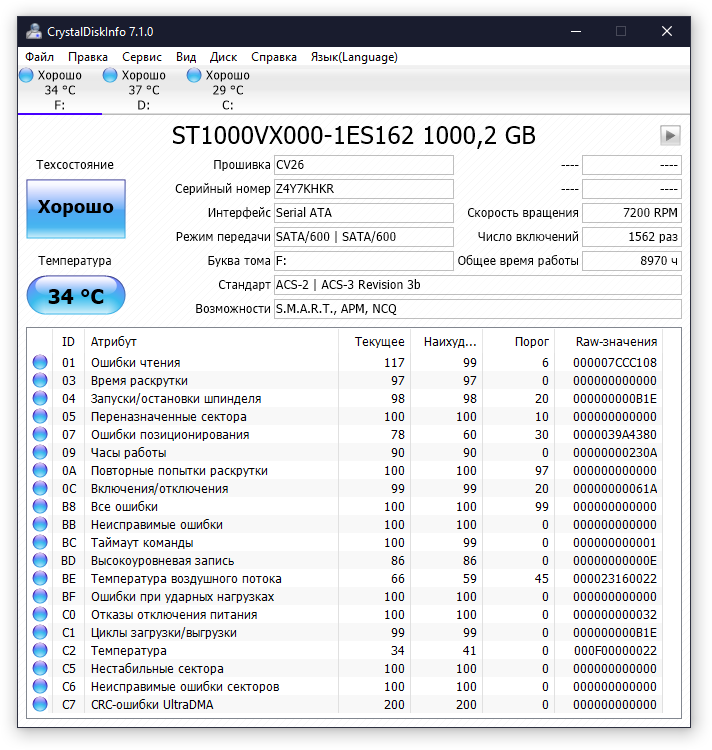The height and width of the screenshot is (750, 712).
Task: Open the Язык(Language) menu
Action: (354, 57)
